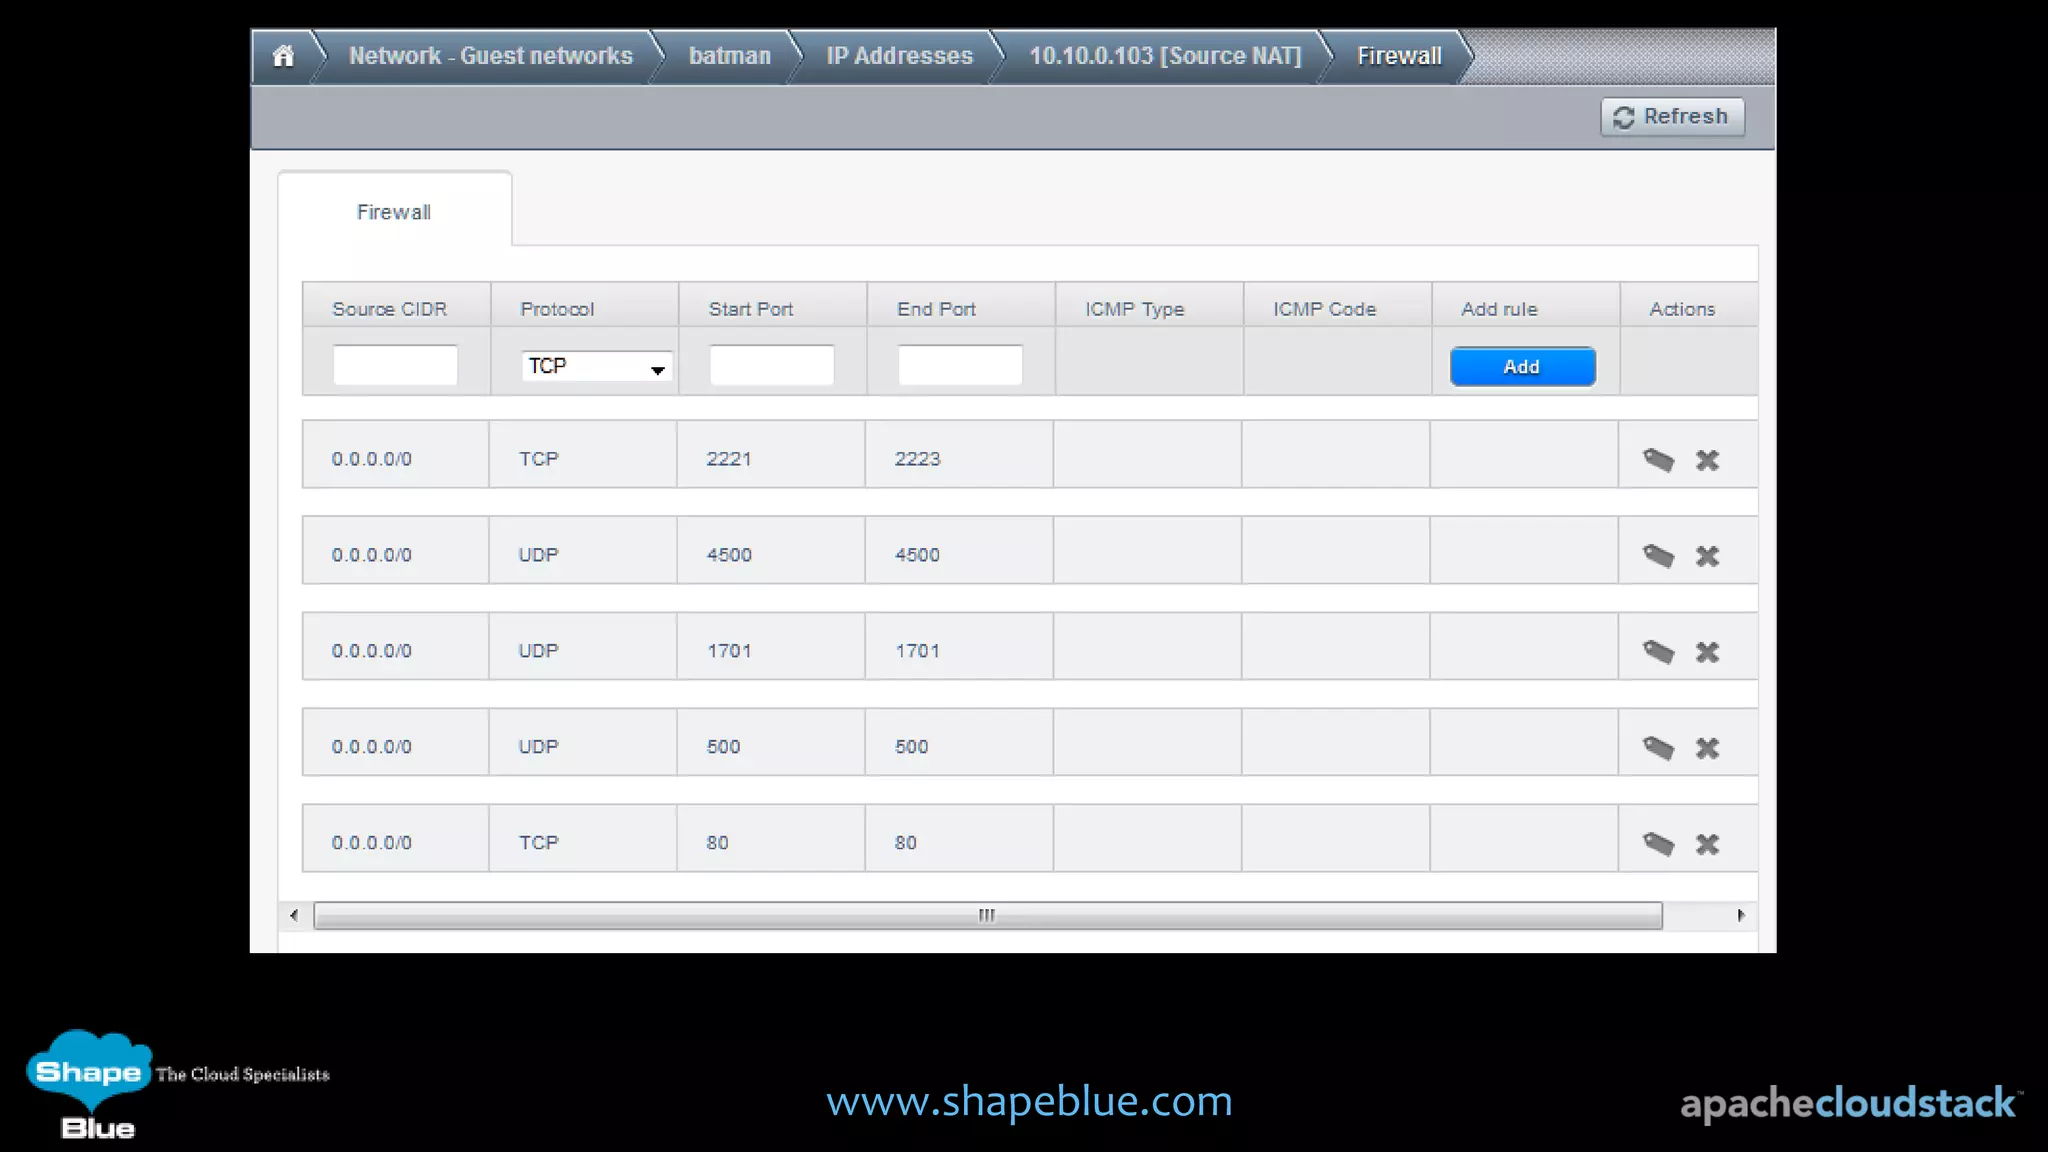Delete the TCP 2221-2223 rule

(1707, 460)
